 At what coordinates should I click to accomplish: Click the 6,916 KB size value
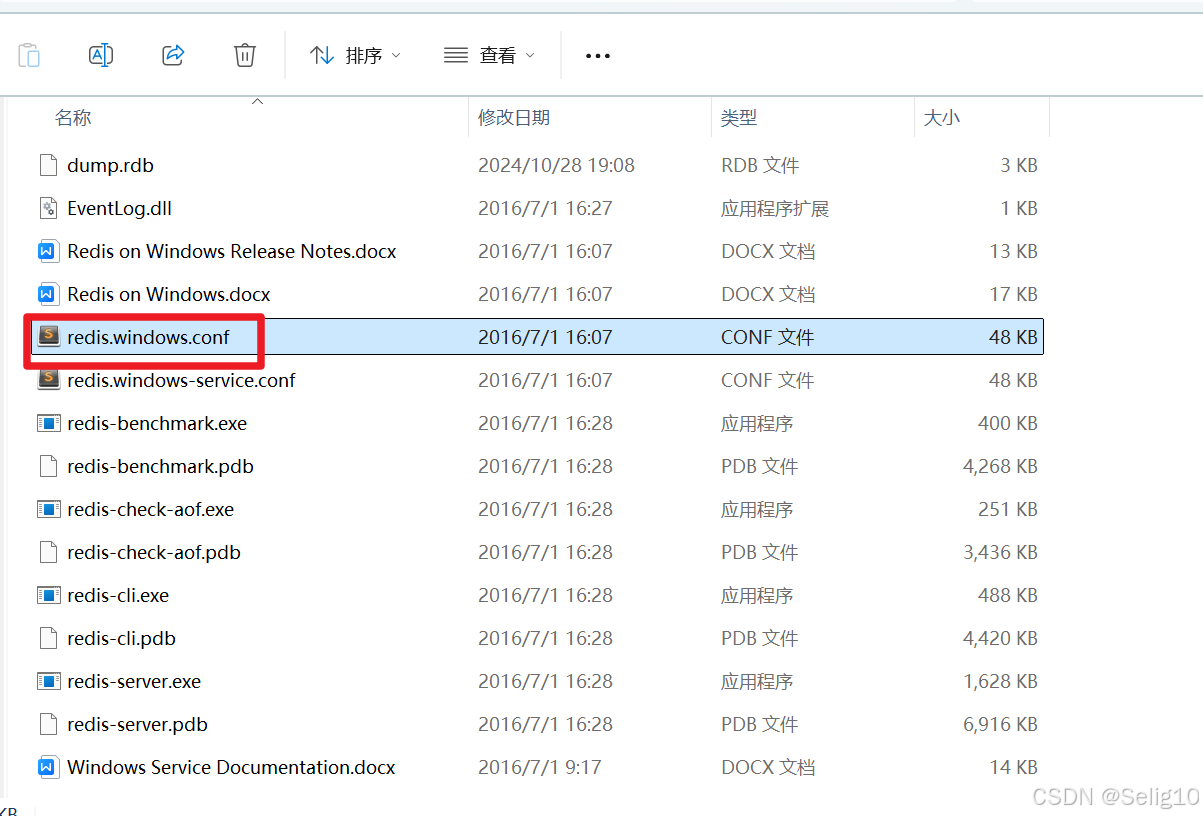coord(1000,724)
